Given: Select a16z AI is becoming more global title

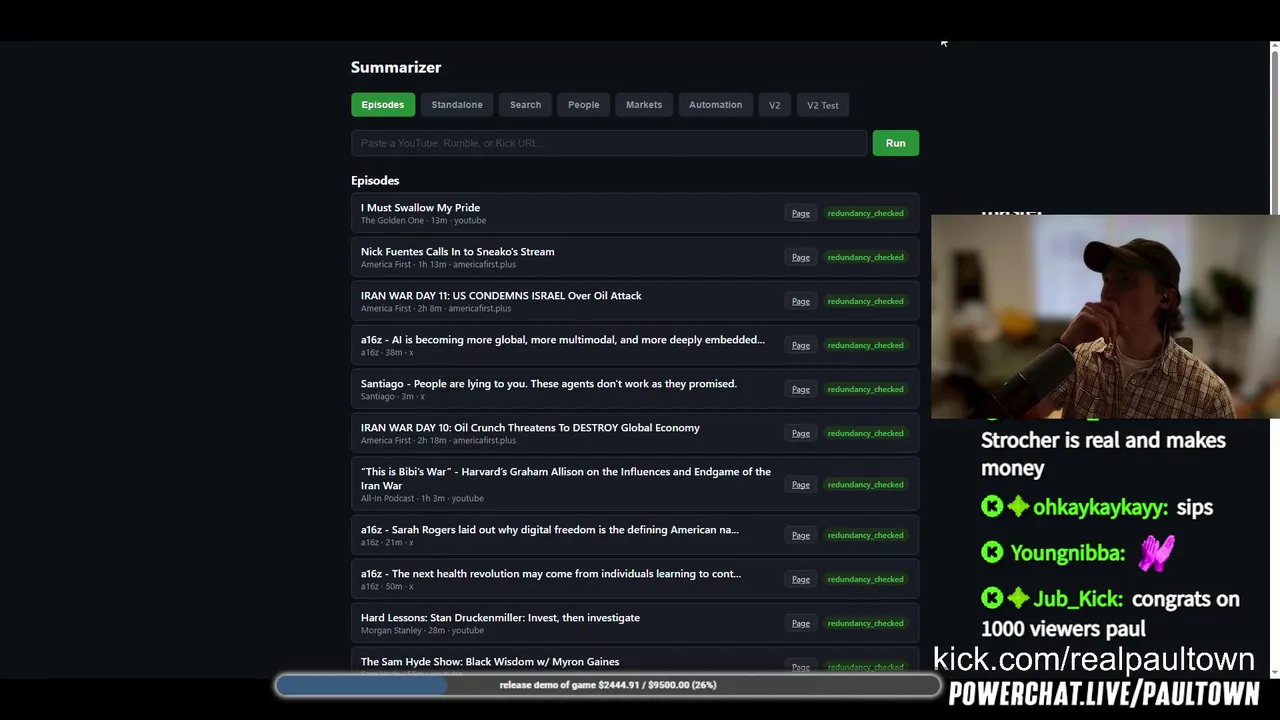Looking at the screenshot, I should pyautogui.click(x=562, y=340).
